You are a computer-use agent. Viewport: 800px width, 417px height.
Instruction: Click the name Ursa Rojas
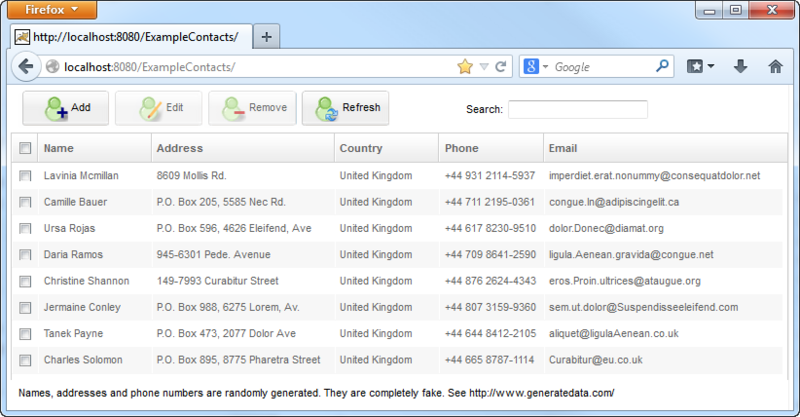pos(69,228)
